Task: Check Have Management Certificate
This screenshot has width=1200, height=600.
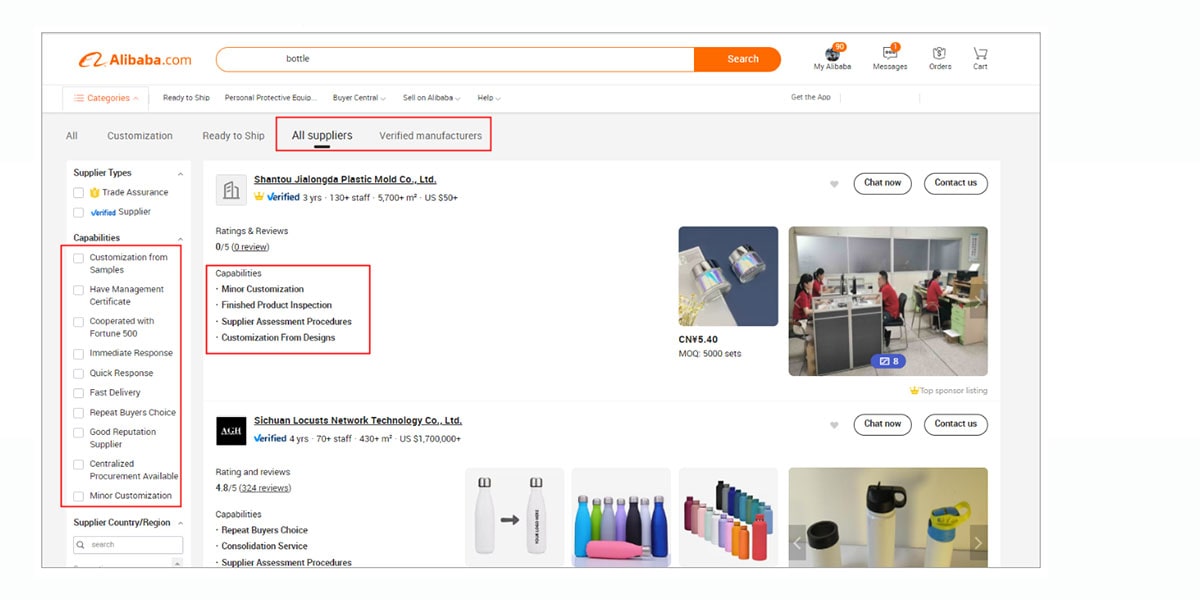Action: pos(79,290)
